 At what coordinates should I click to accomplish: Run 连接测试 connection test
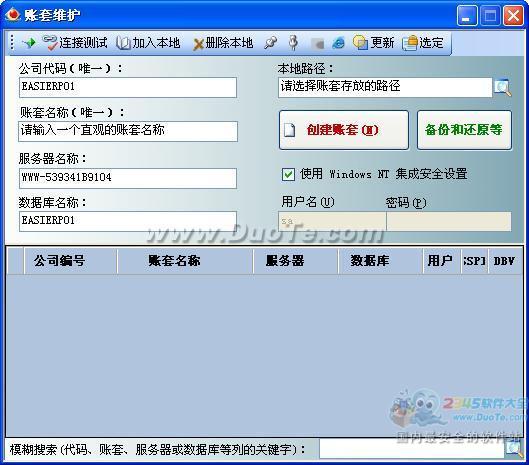pyautogui.click(x=75, y=43)
